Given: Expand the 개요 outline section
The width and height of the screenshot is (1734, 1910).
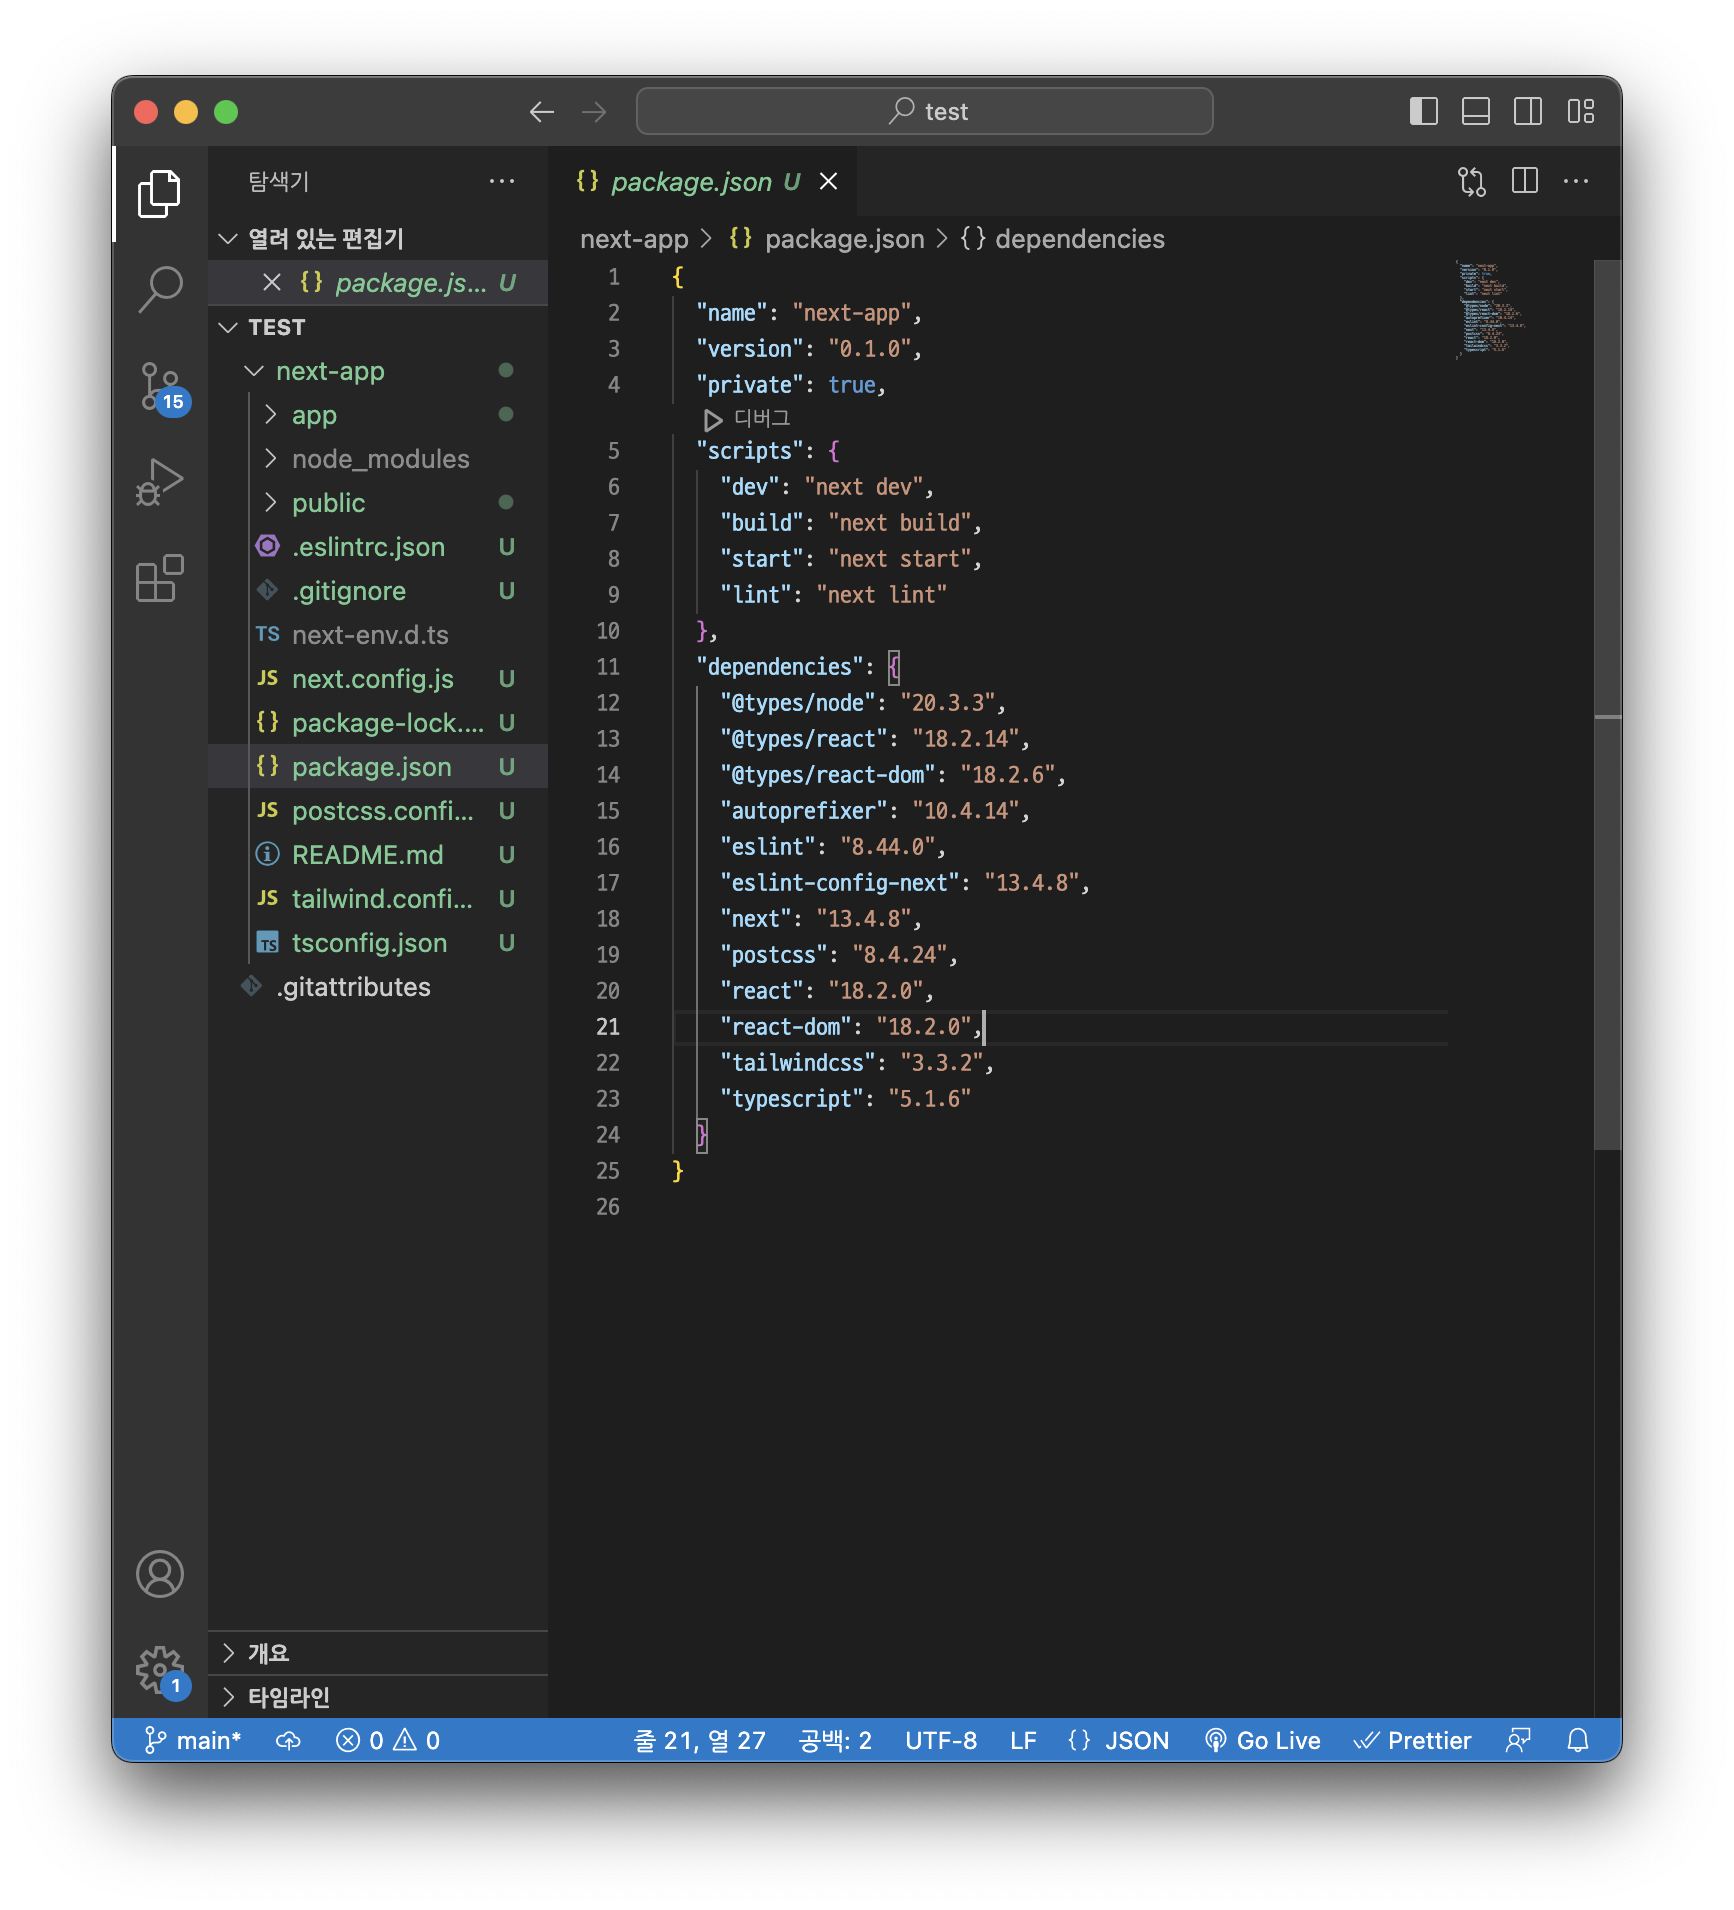Looking at the screenshot, I should 378,1653.
